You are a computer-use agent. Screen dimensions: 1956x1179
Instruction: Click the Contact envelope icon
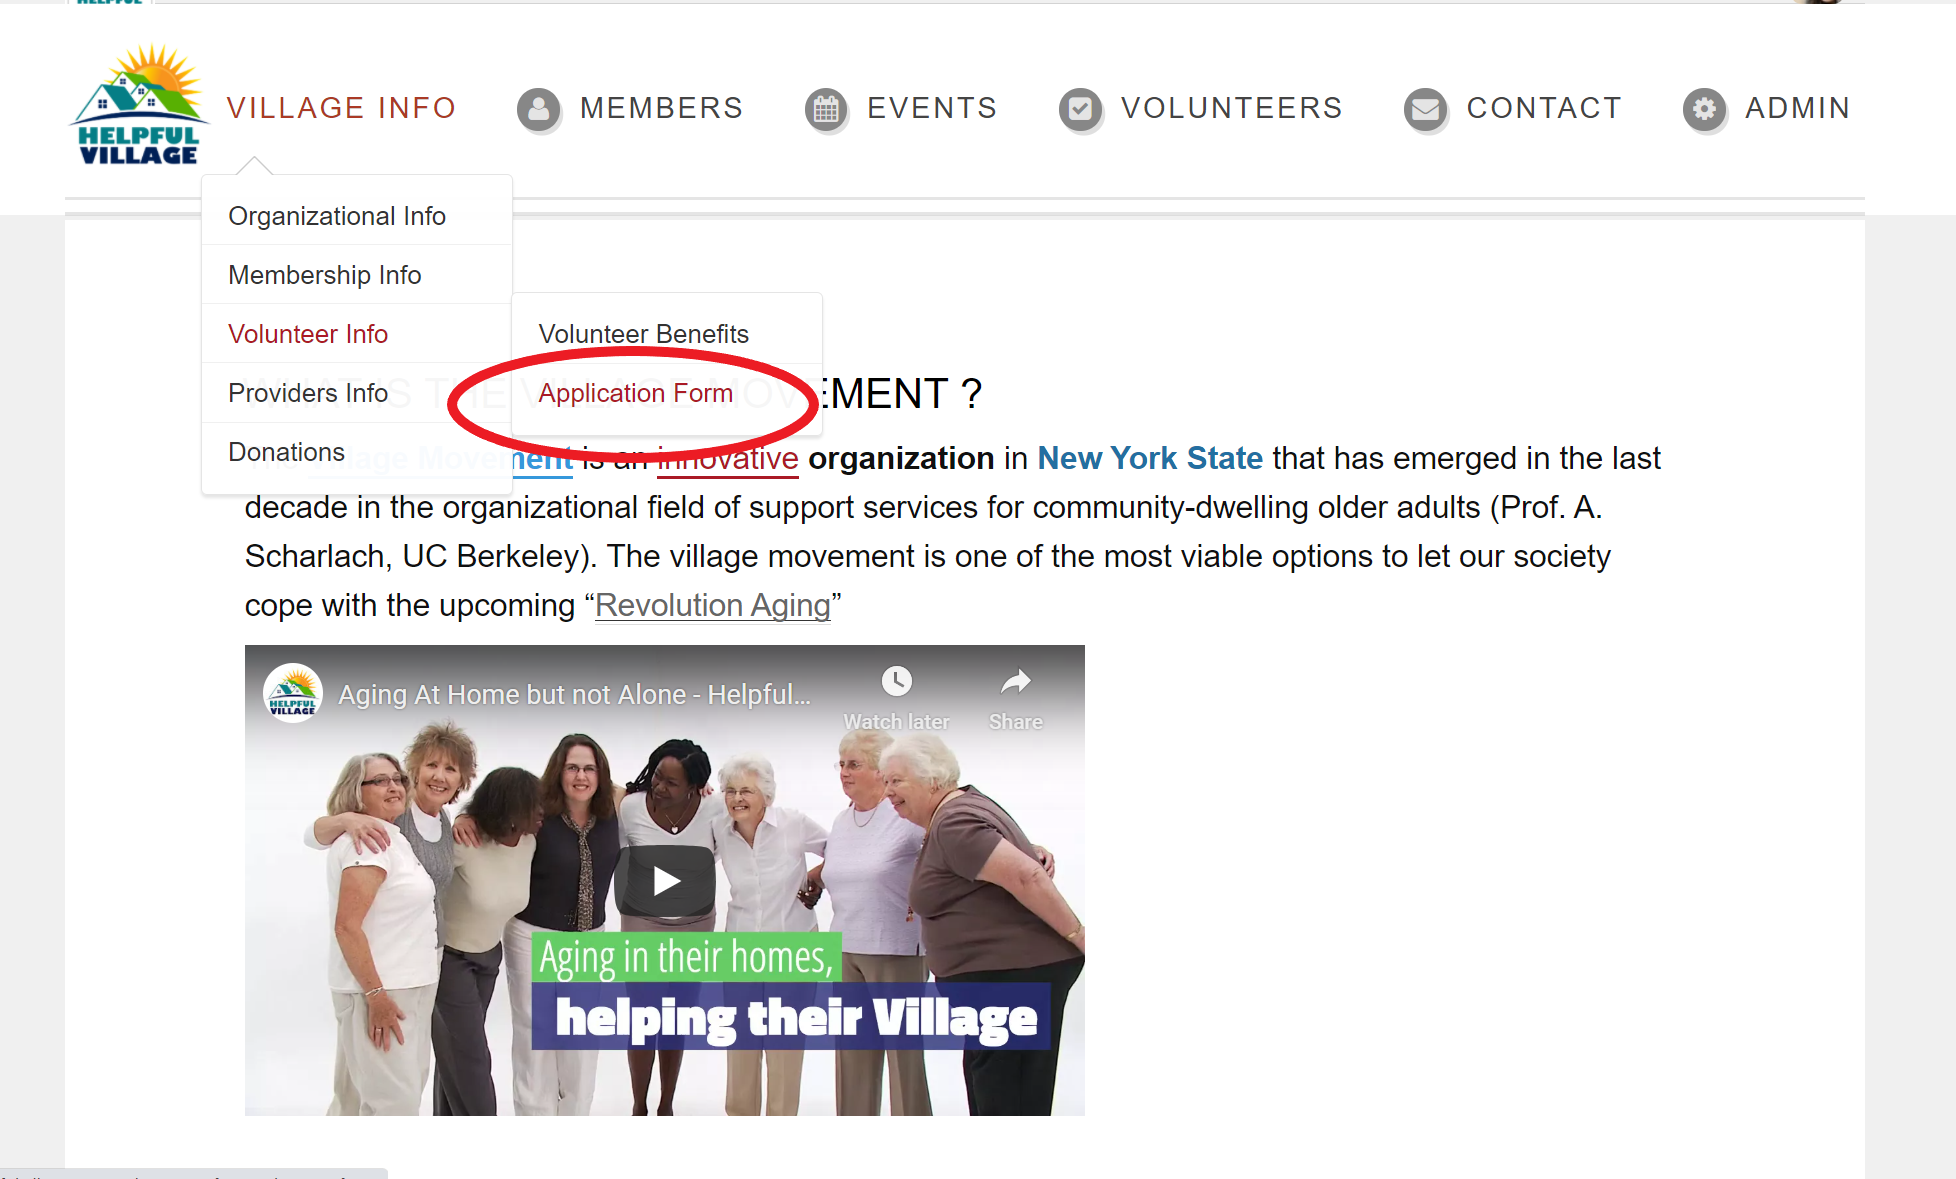(1425, 109)
